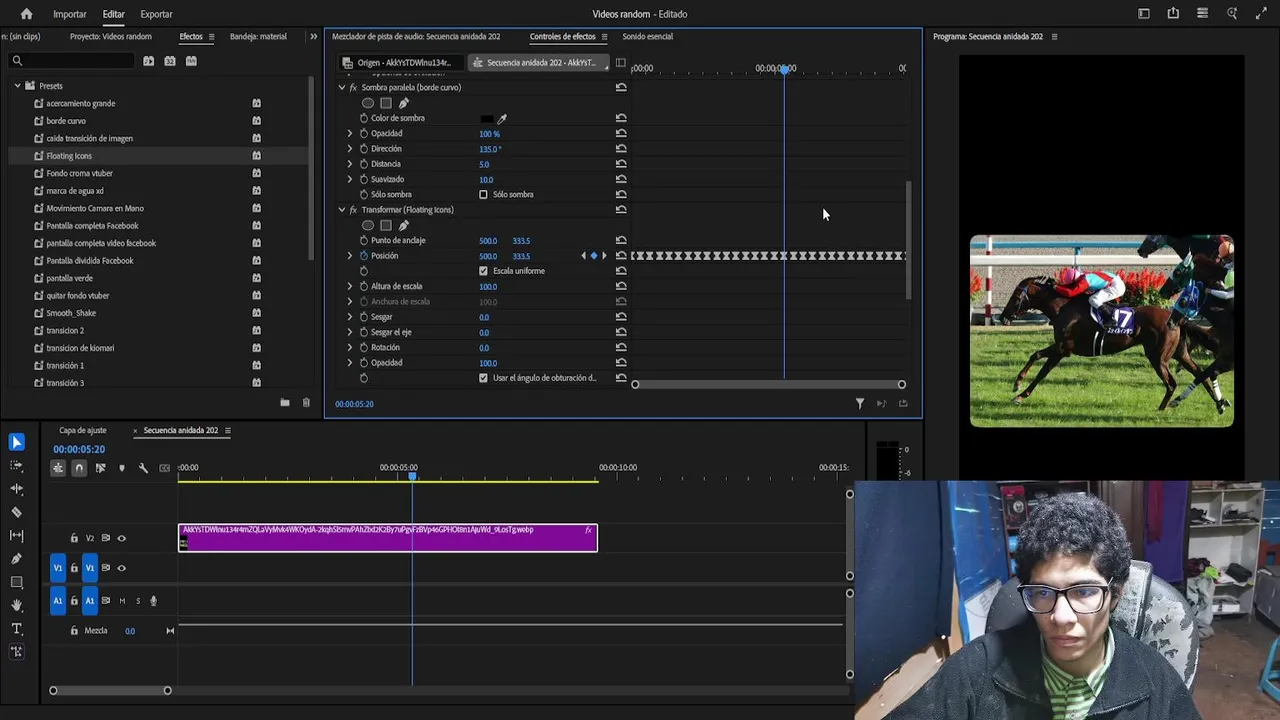The height and width of the screenshot is (720, 1280).
Task: Click the black Color de sombra swatch
Action: tap(486, 118)
